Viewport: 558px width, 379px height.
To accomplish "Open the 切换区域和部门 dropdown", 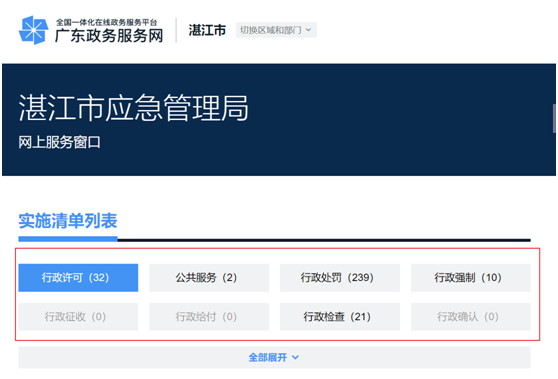I will click(x=276, y=30).
